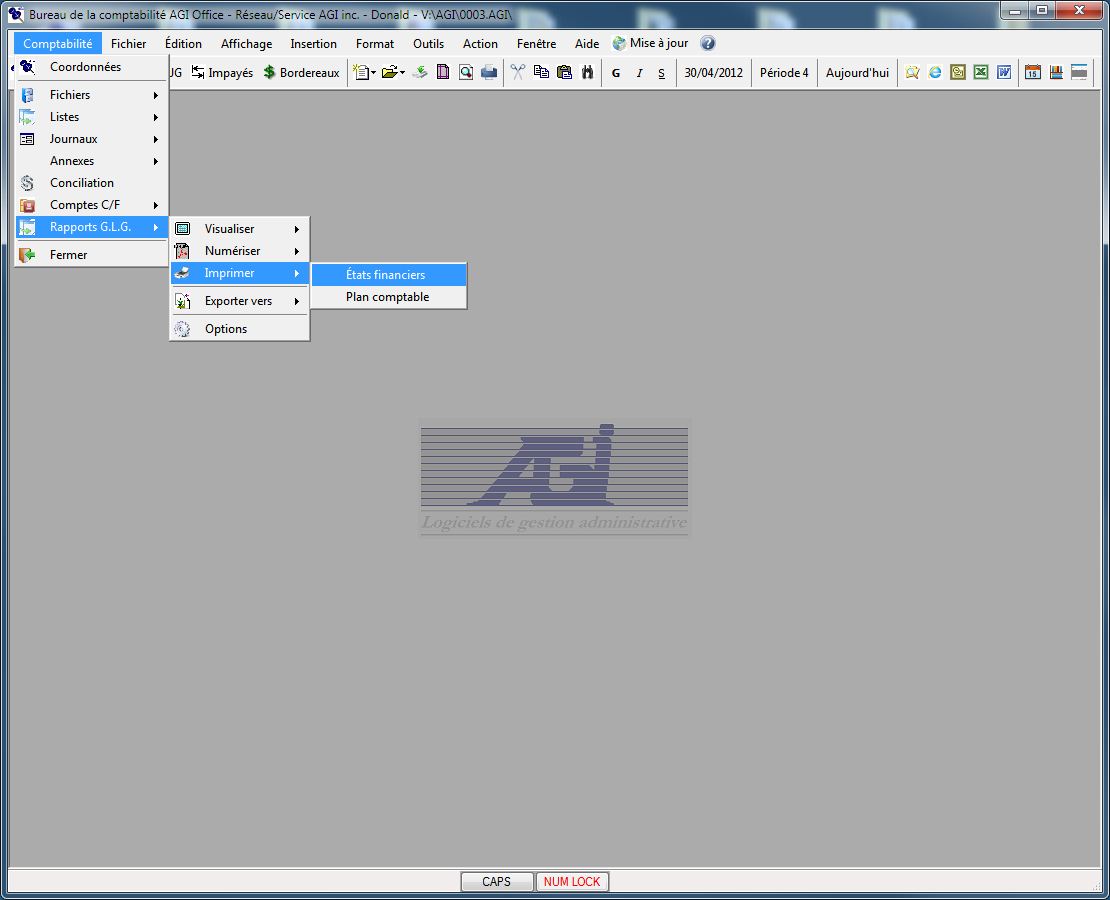1110x900 pixels.
Task: Expand the Journaux submenu
Action: click(91, 139)
